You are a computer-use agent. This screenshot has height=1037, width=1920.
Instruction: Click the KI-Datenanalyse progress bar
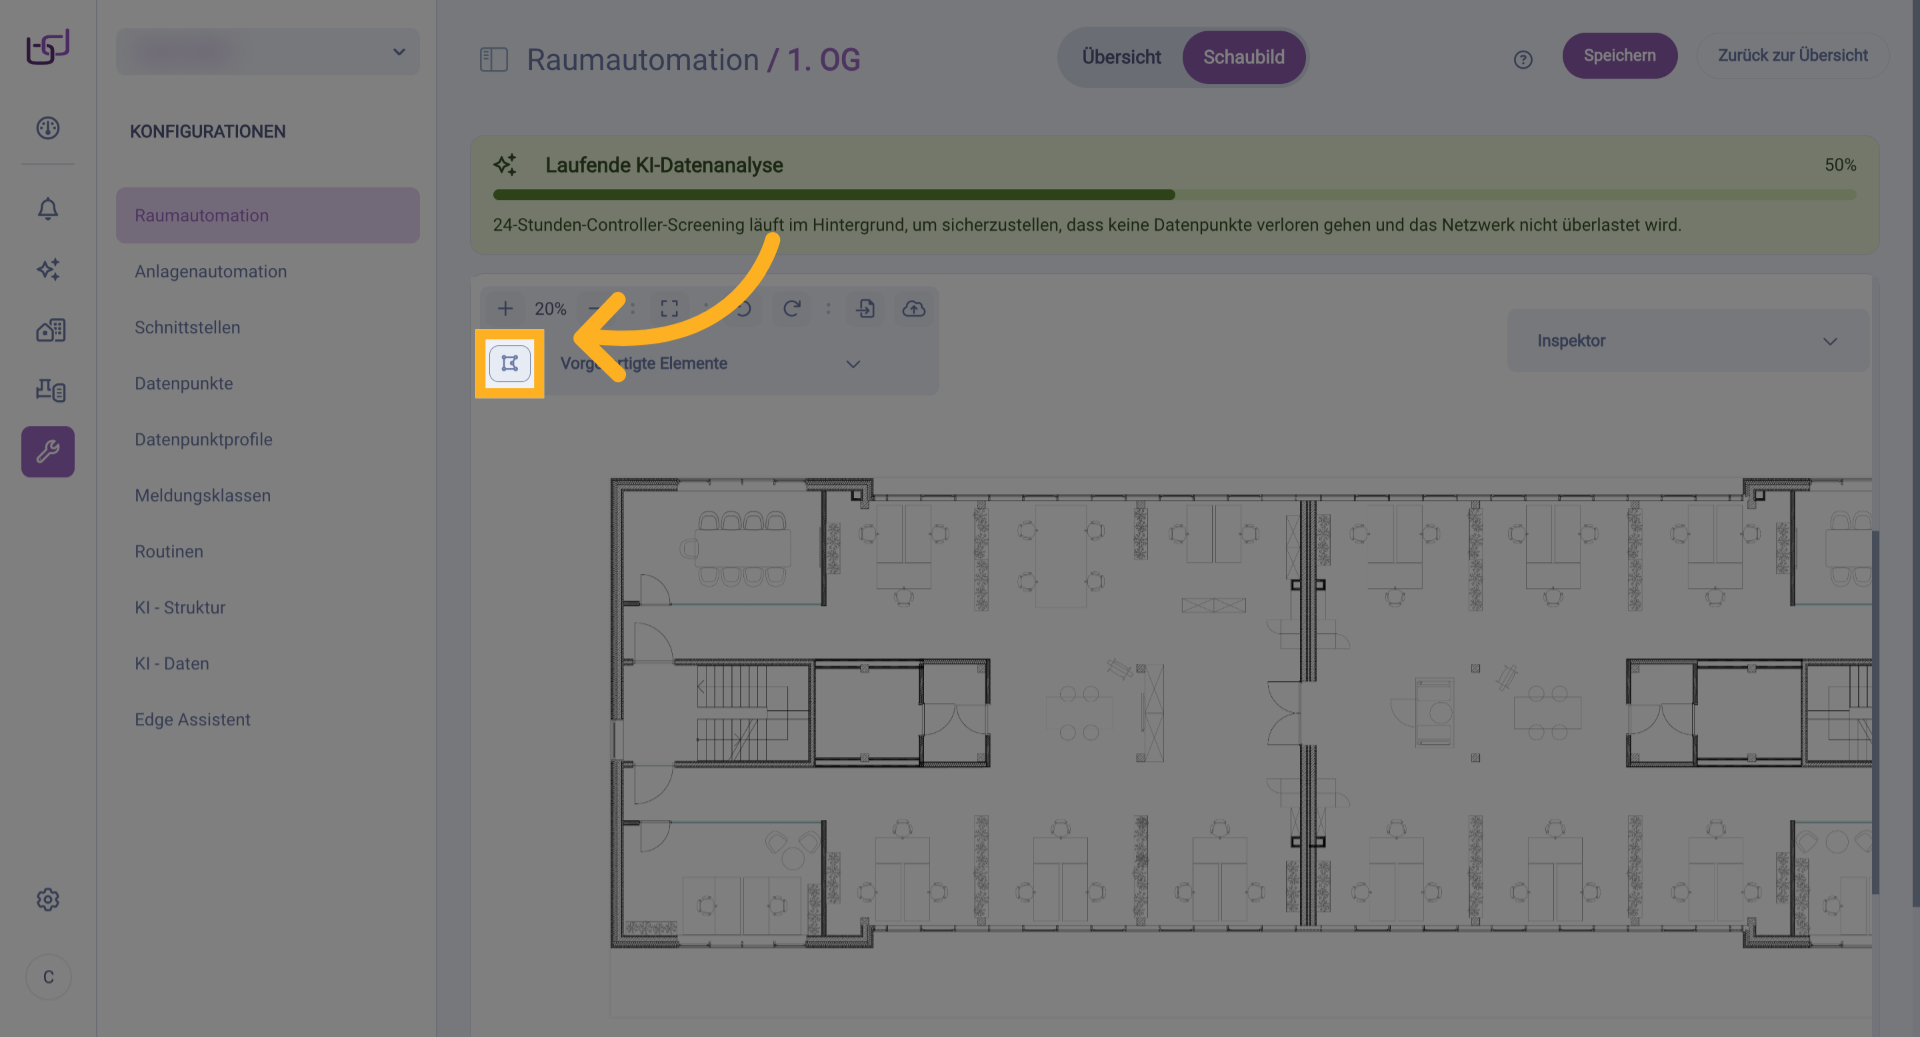pyautogui.click(x=1173, y=195)
